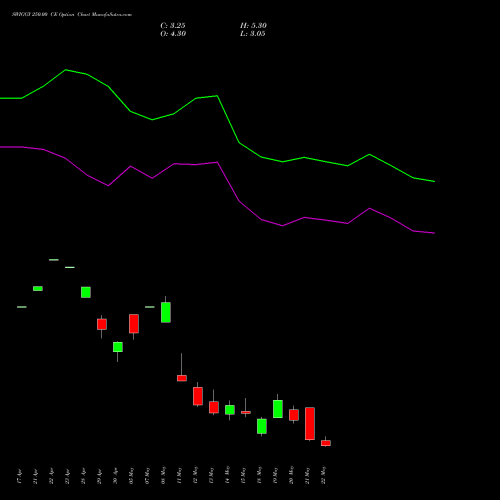500x500 pixels.
Task: Select the 11 May date label
Action: click(x=179, y=476)
